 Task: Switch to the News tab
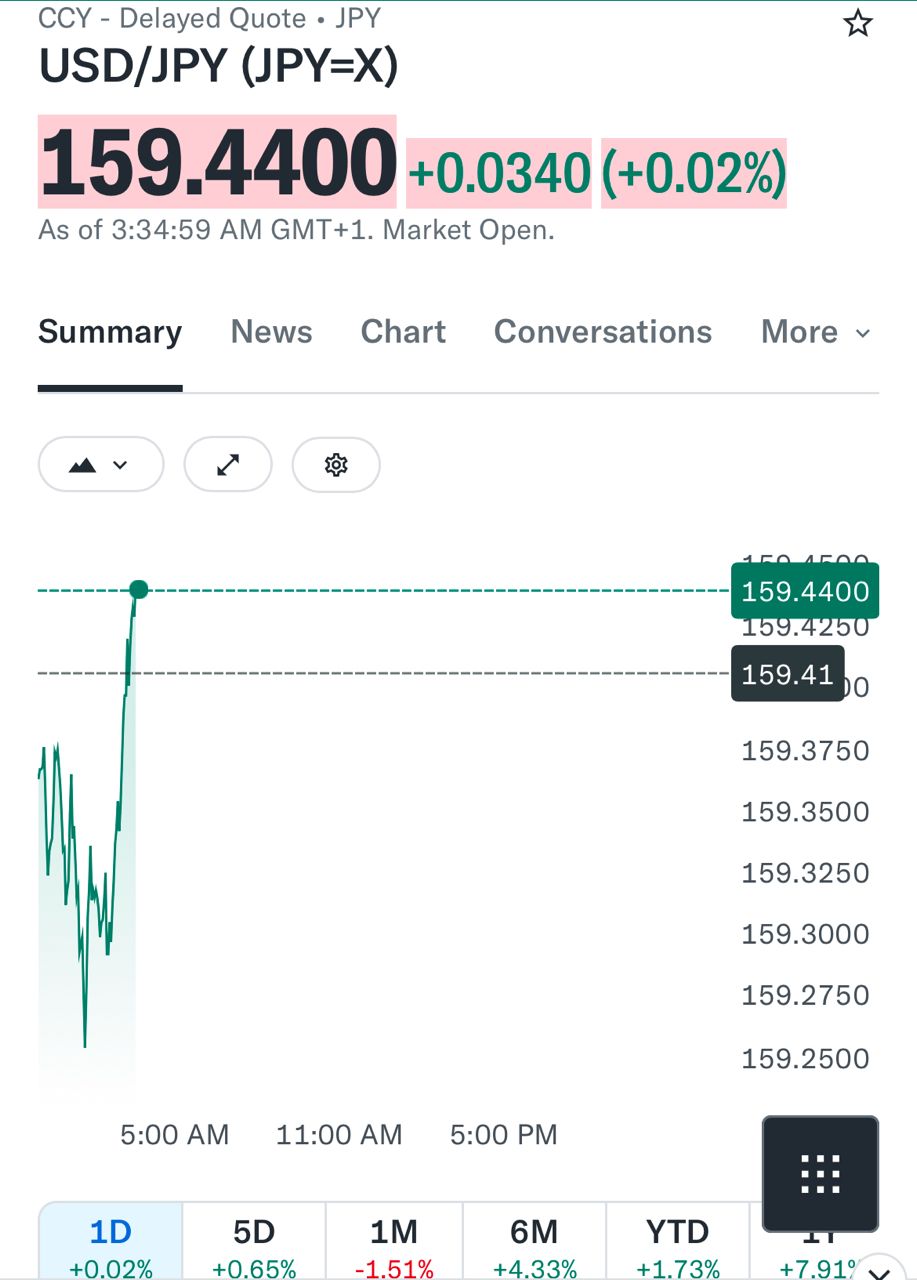point(271,332)
